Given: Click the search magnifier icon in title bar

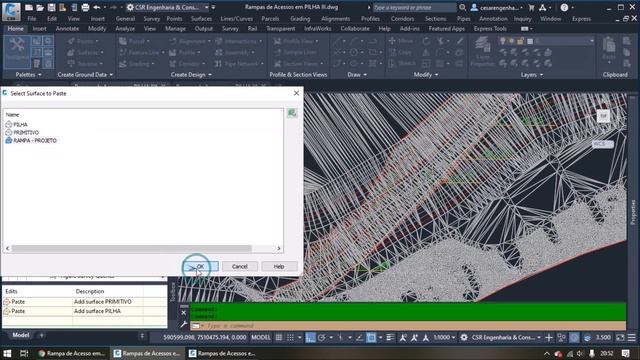Looking at the screenshot, I should 462,7.
